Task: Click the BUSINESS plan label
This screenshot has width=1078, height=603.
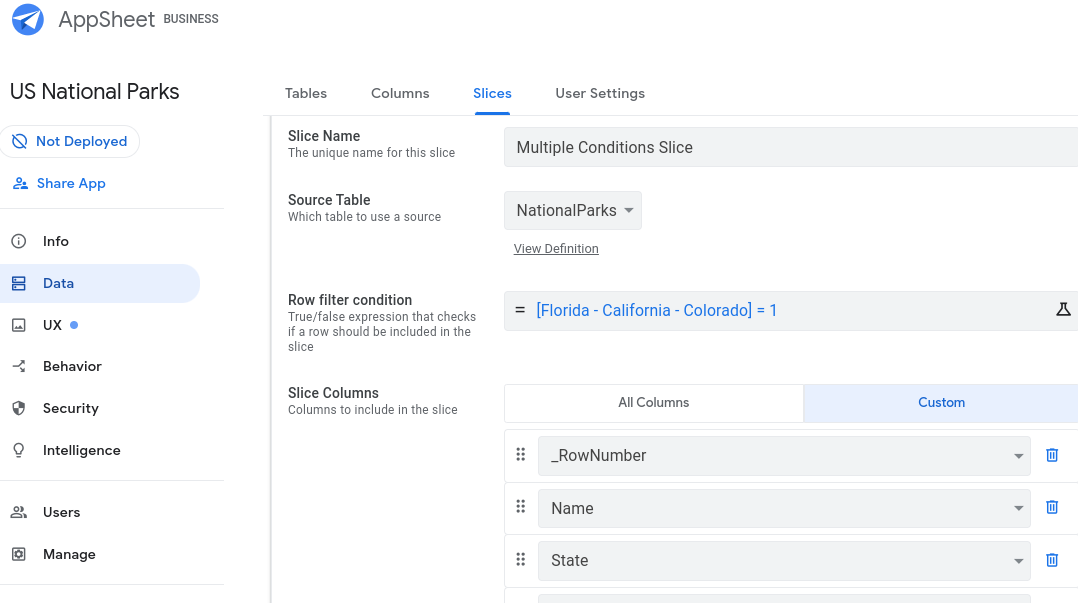Action: point(191,19)
